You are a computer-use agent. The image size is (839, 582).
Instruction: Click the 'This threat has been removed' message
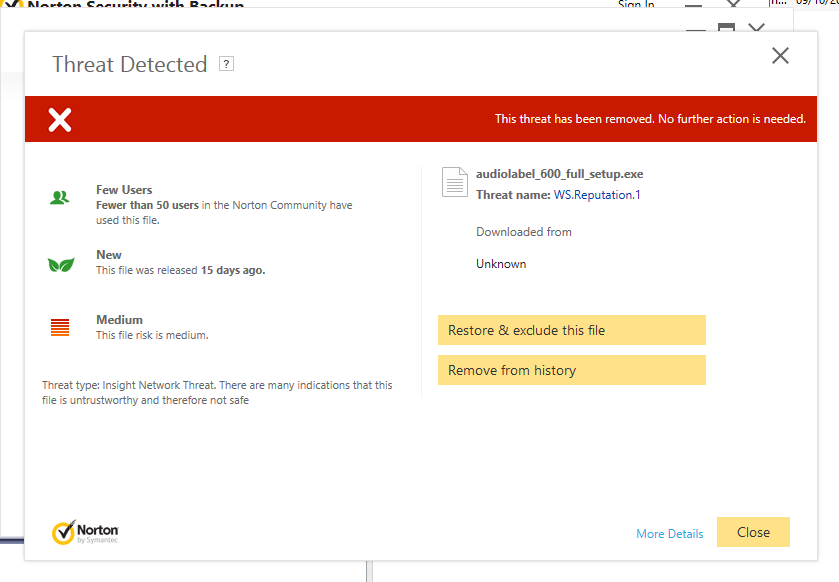(x=650, y=119)
